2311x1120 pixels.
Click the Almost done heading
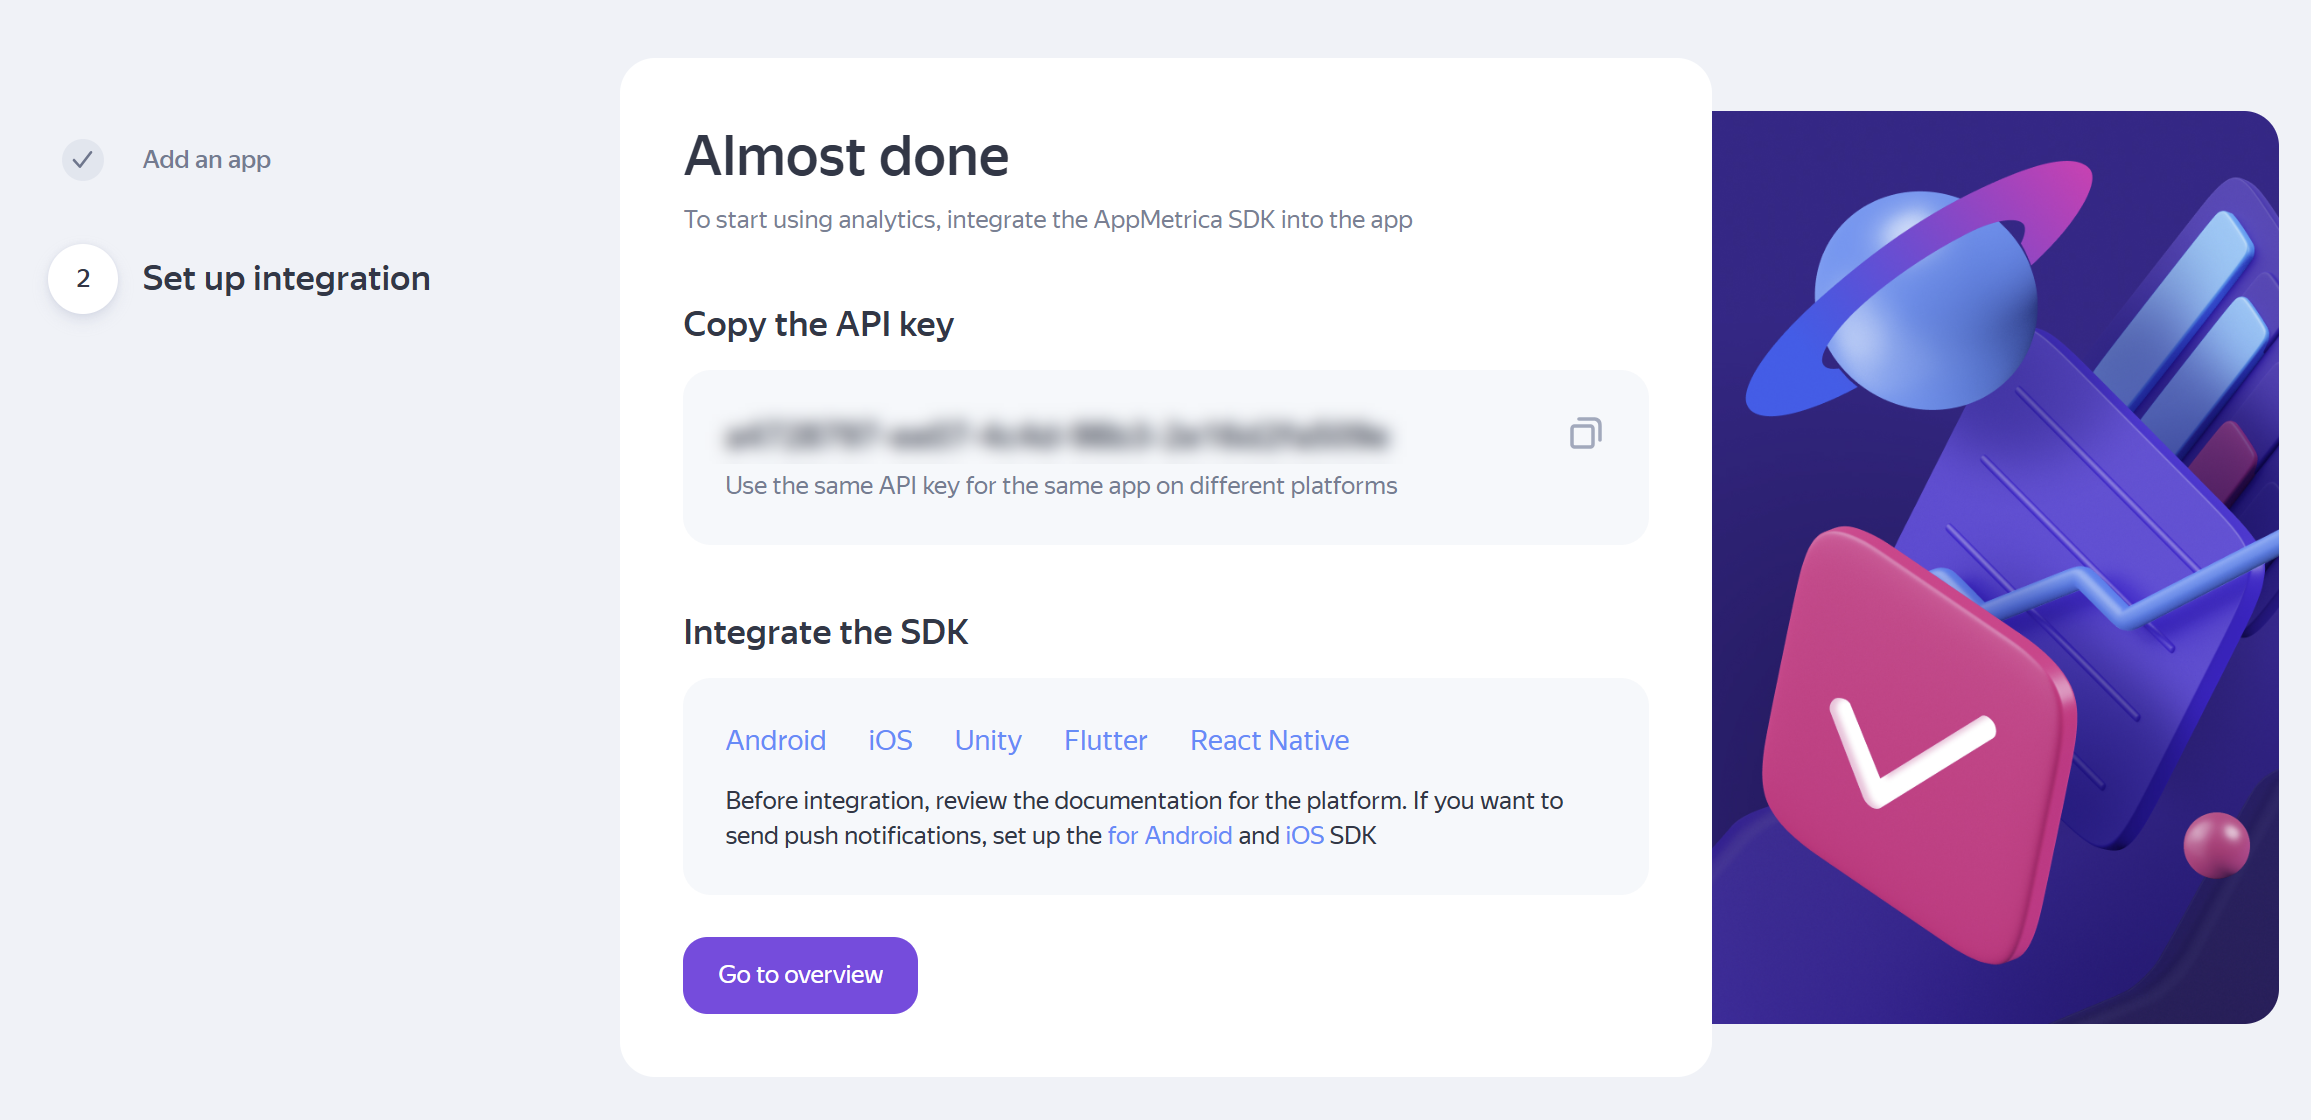[846, 156]
